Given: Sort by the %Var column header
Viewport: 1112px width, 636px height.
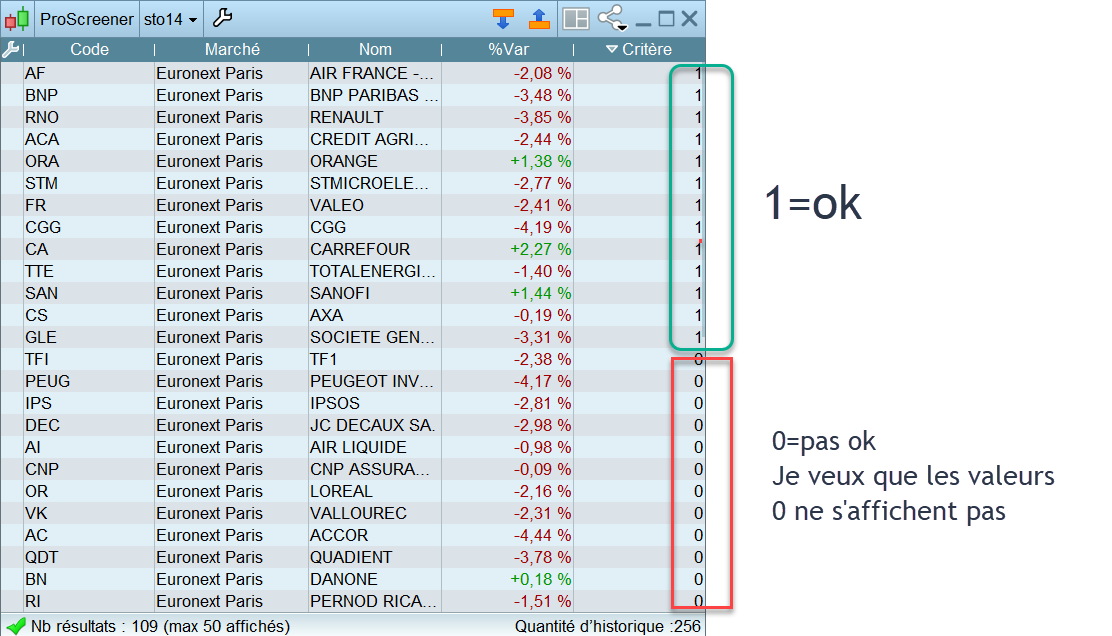Looking at the screenshot, I should point(508,50).
